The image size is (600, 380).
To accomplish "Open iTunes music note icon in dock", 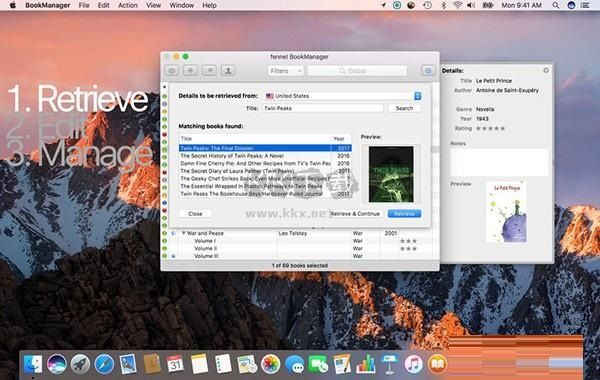I will coord(413,364).
